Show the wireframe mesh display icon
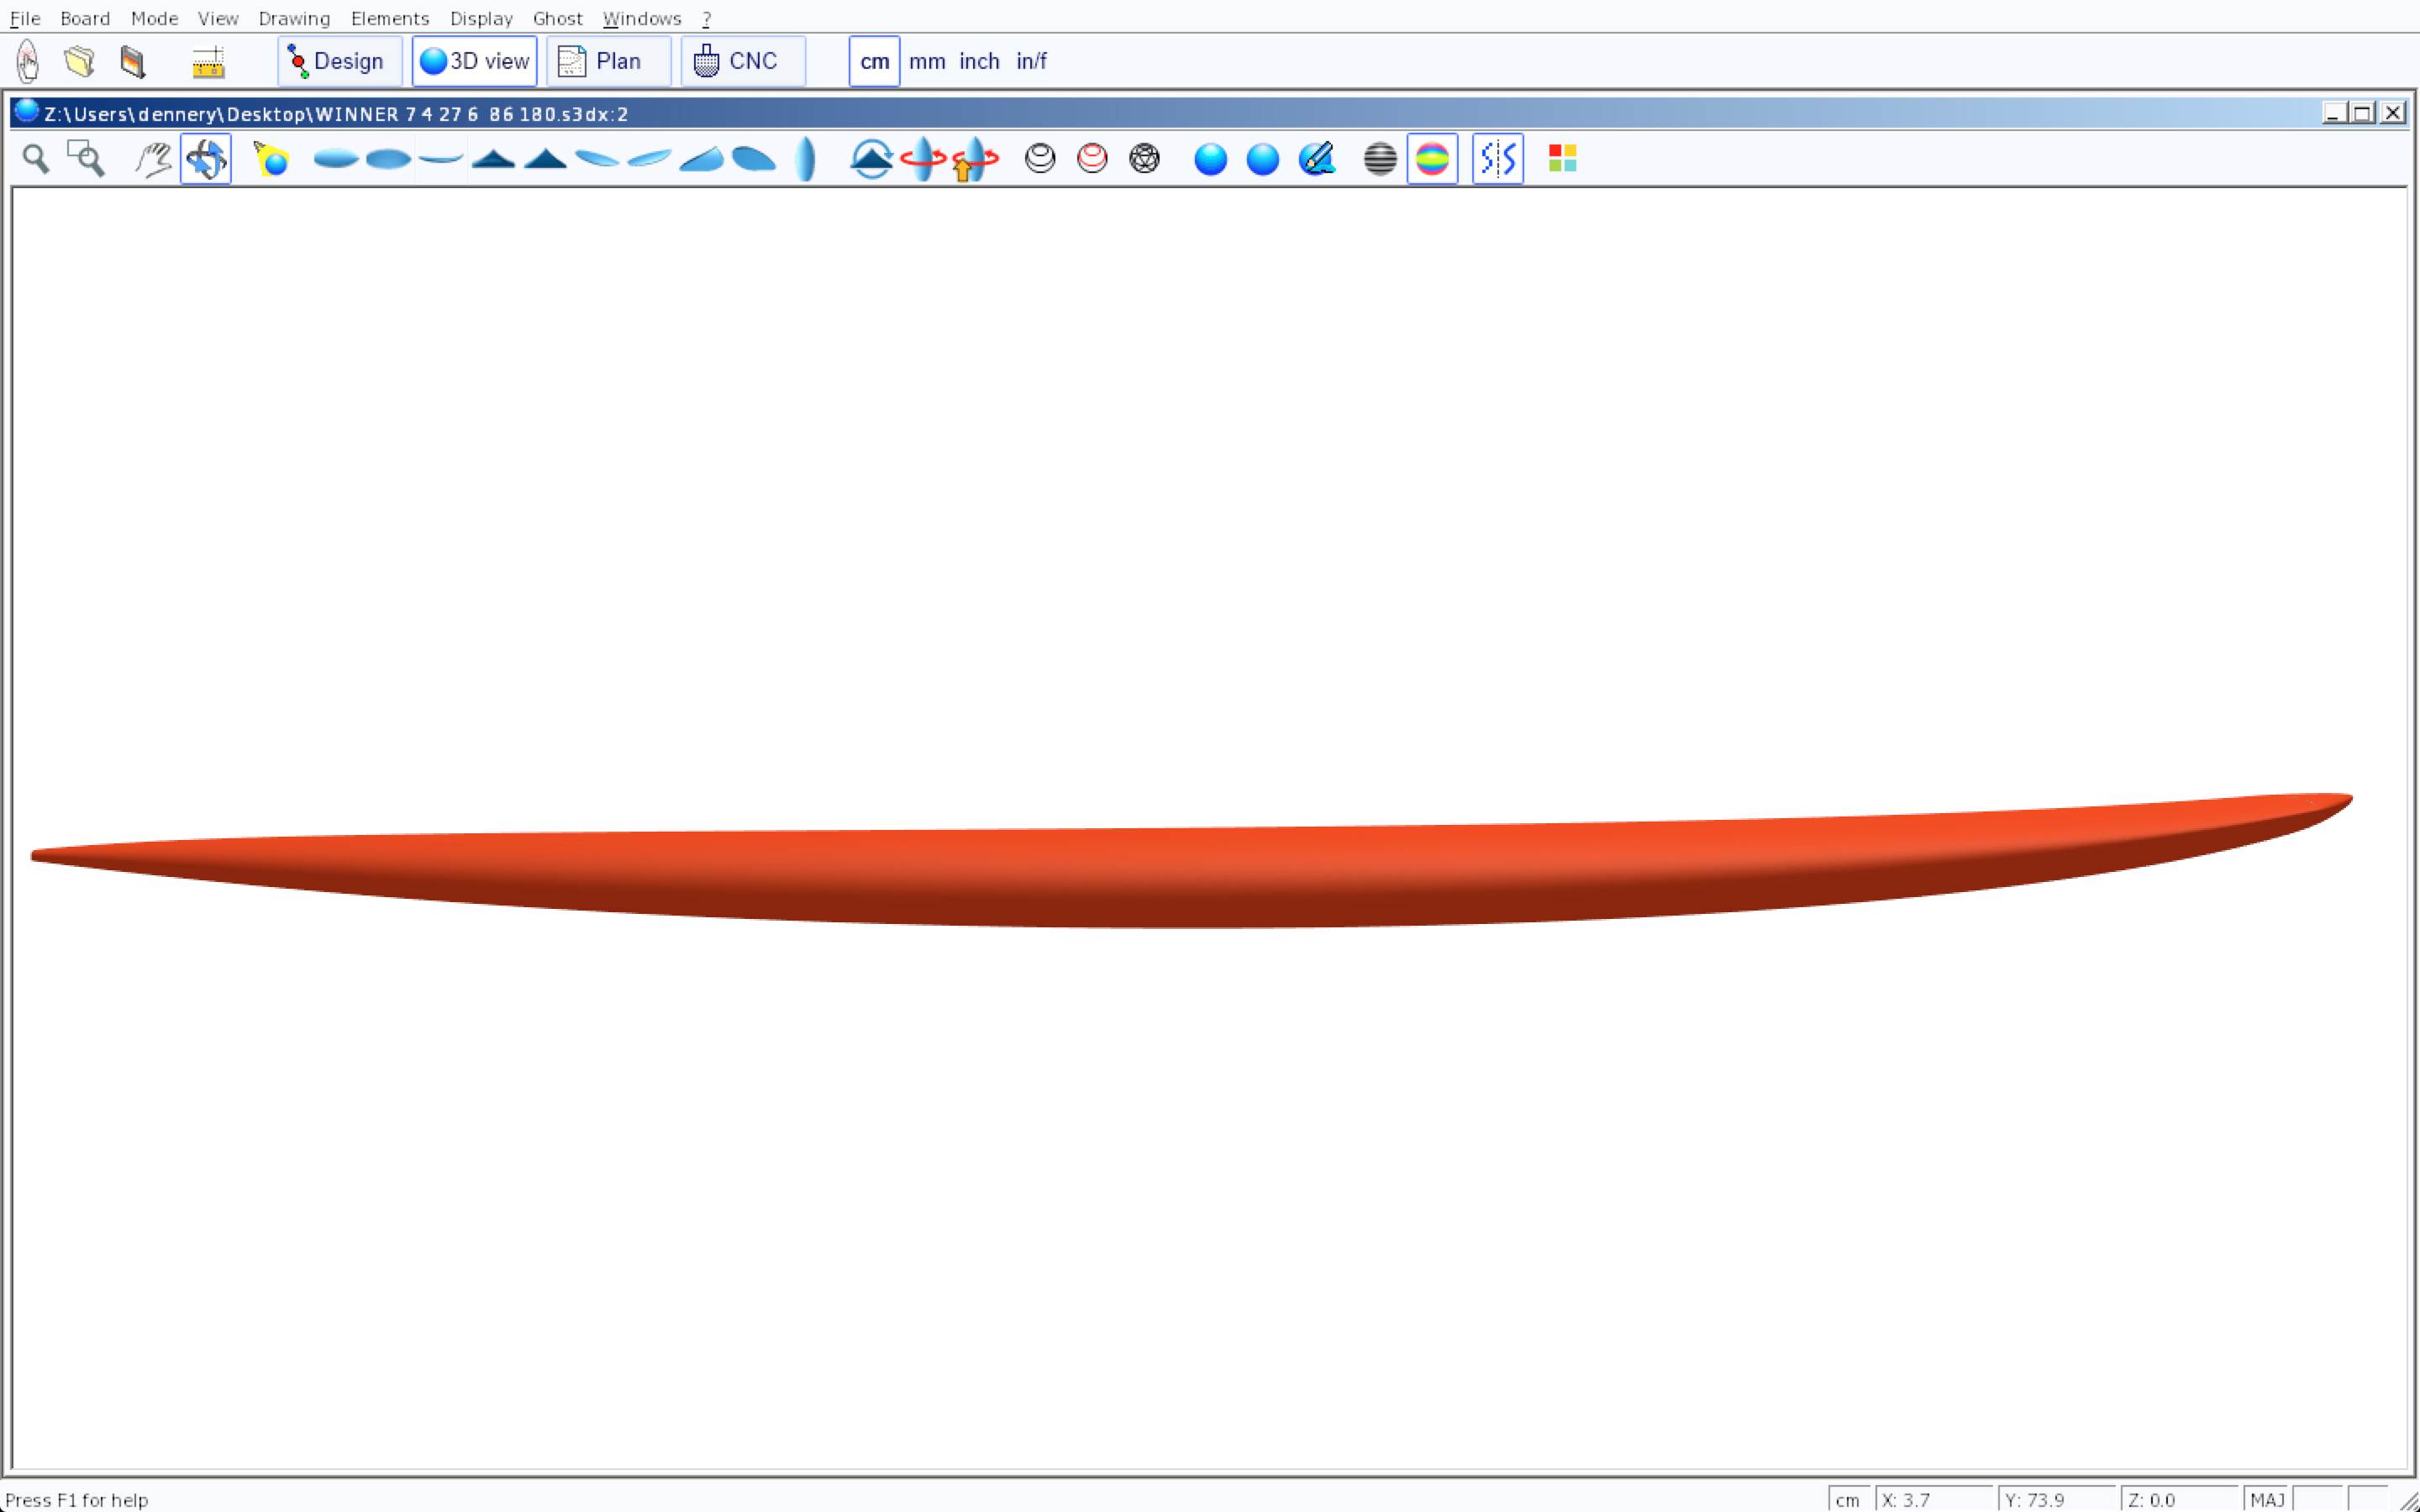This screenshot has width=2420, height=1512. [x=1144, y=159]
